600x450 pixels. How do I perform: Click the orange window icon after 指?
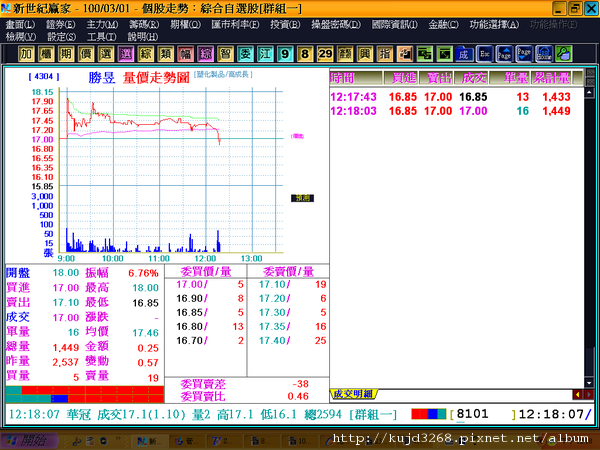pyautogui.click(x=404, y=54)
